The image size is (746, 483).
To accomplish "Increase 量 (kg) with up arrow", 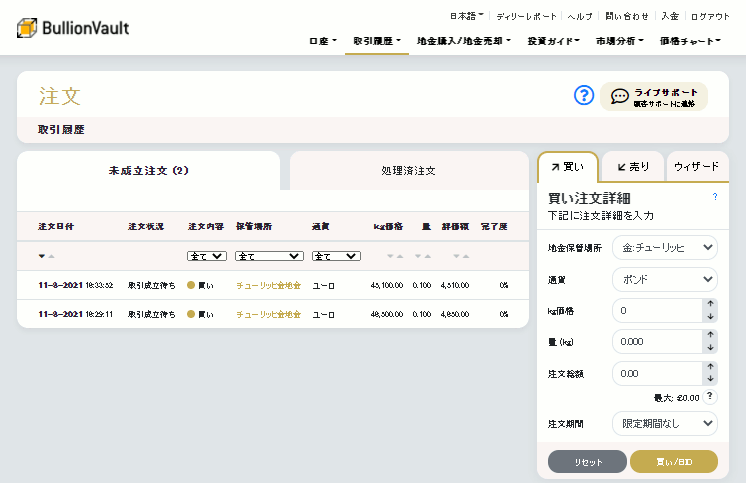I will pyautogui.click(x=710, y=335).
